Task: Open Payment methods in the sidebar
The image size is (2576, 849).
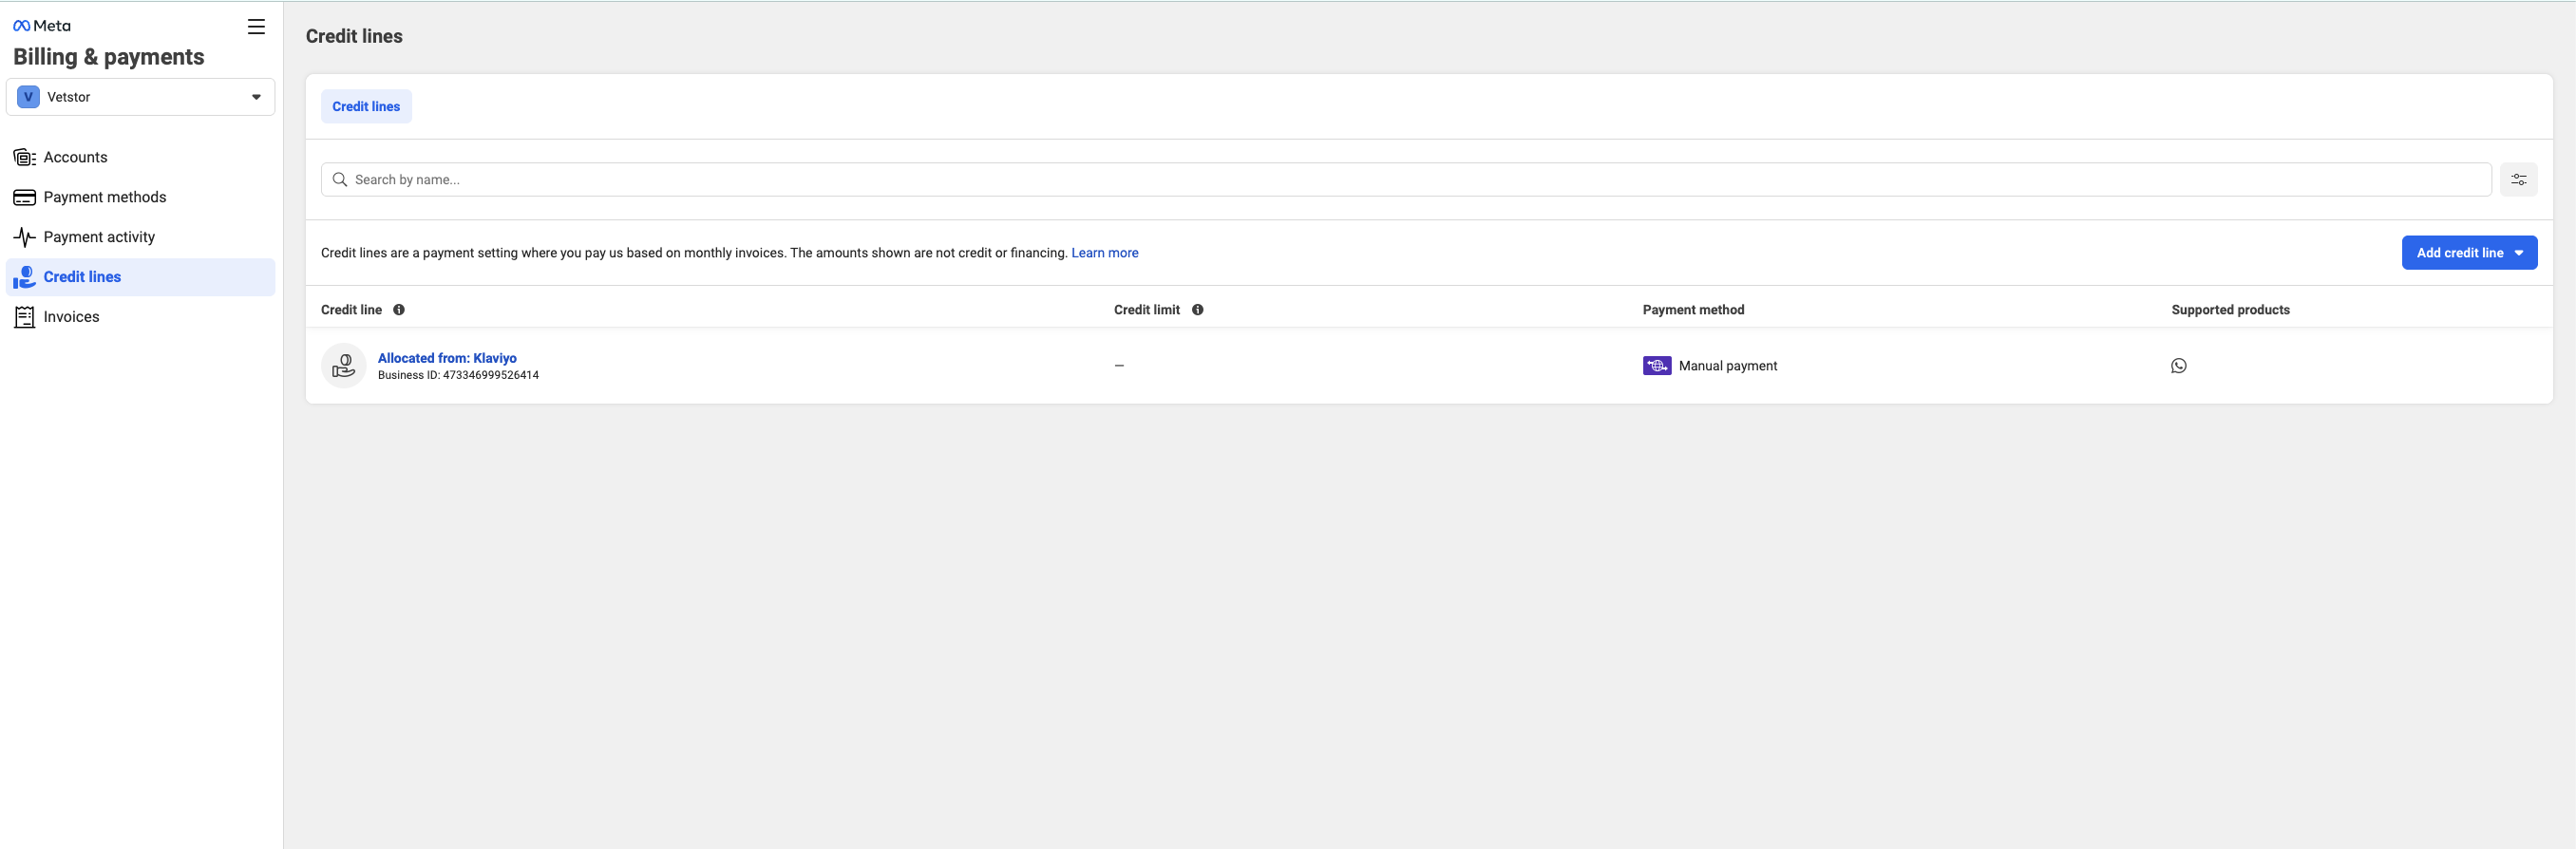Action: (x=104, y=197)
